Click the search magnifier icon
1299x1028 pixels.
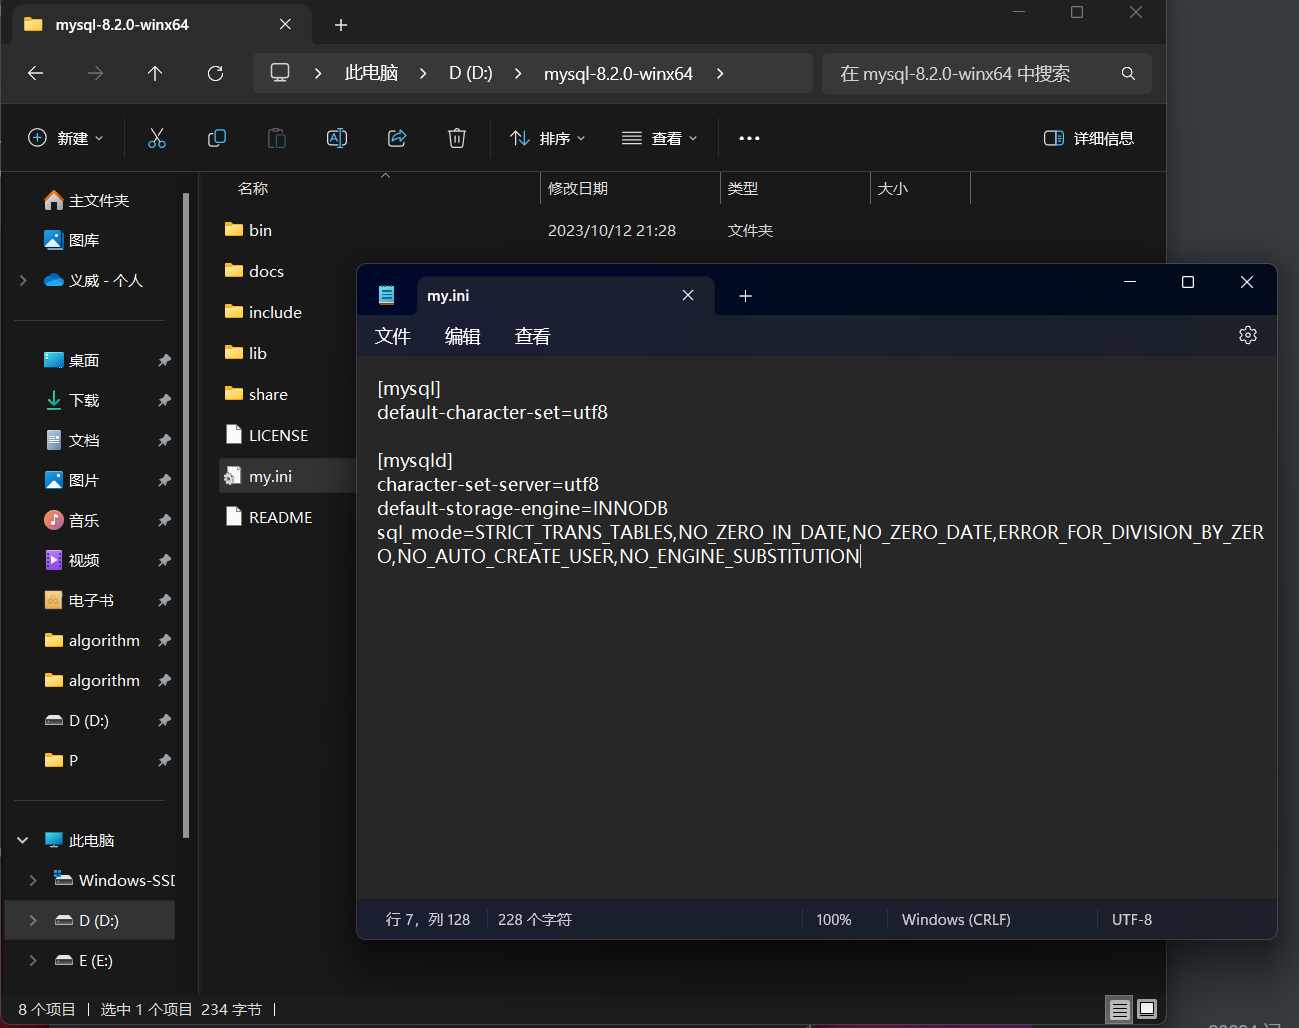coord(1128,74)
